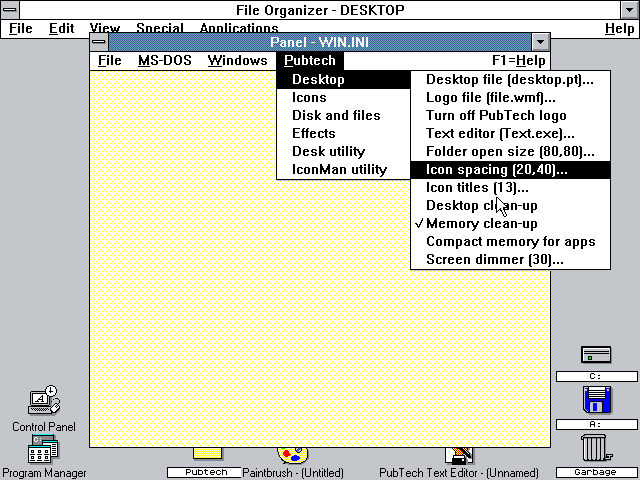Image resolution: width=640 pixels, height=480 pixels.
Task: Open the MS-DOS menu in Panel
Action: point(164,60)
